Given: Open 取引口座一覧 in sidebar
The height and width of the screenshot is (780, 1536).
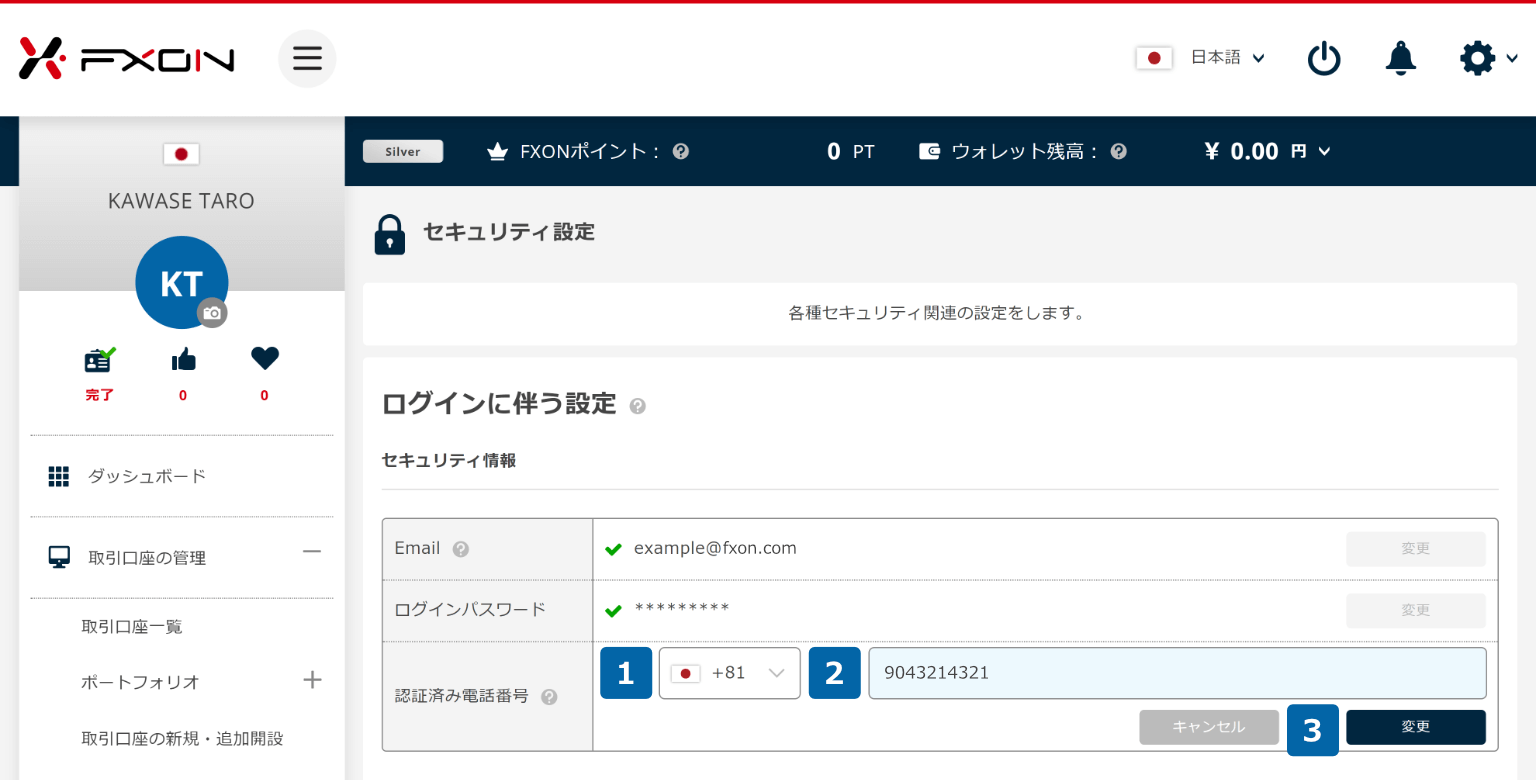Looking at the screenshot, I should [132, 627].
